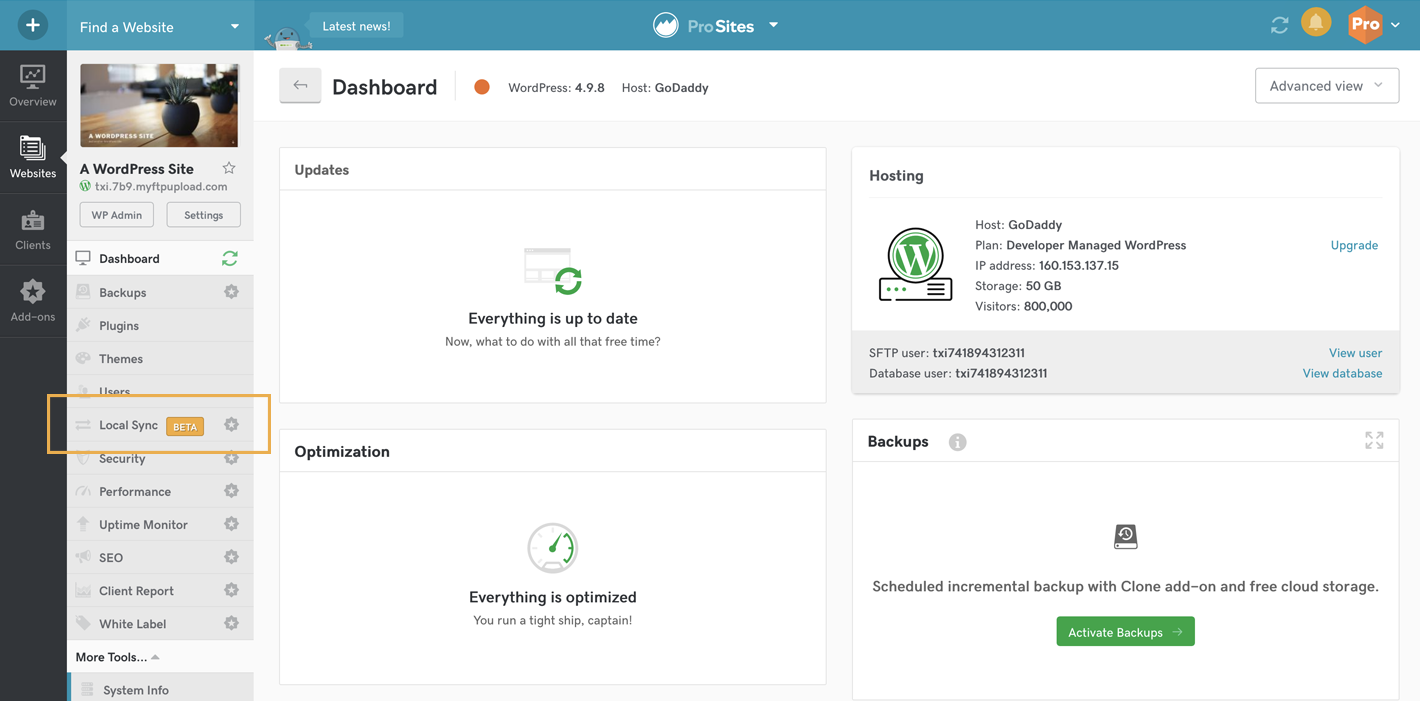Open the Find a Website dropdown
This screenshot has height=701, width=1420.
click(x=160, y=27)
